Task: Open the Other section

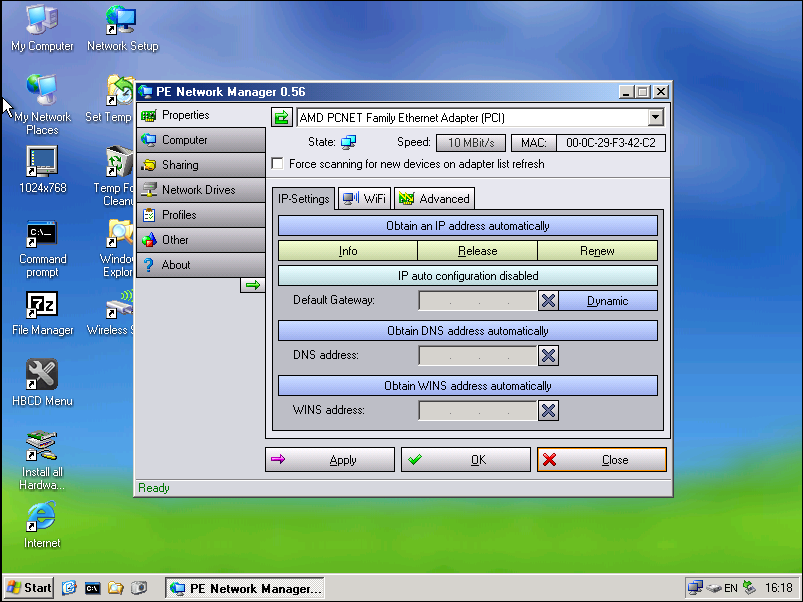Action: 201,240
